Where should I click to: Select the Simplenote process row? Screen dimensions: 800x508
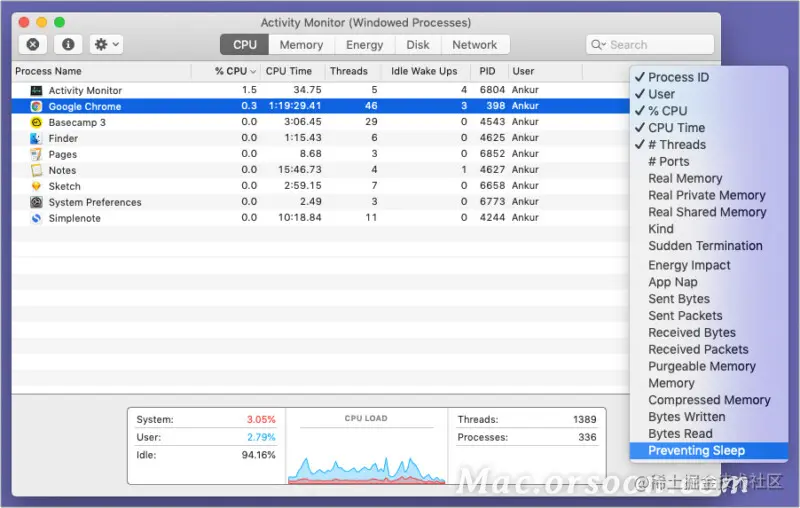tap(320, 218)
